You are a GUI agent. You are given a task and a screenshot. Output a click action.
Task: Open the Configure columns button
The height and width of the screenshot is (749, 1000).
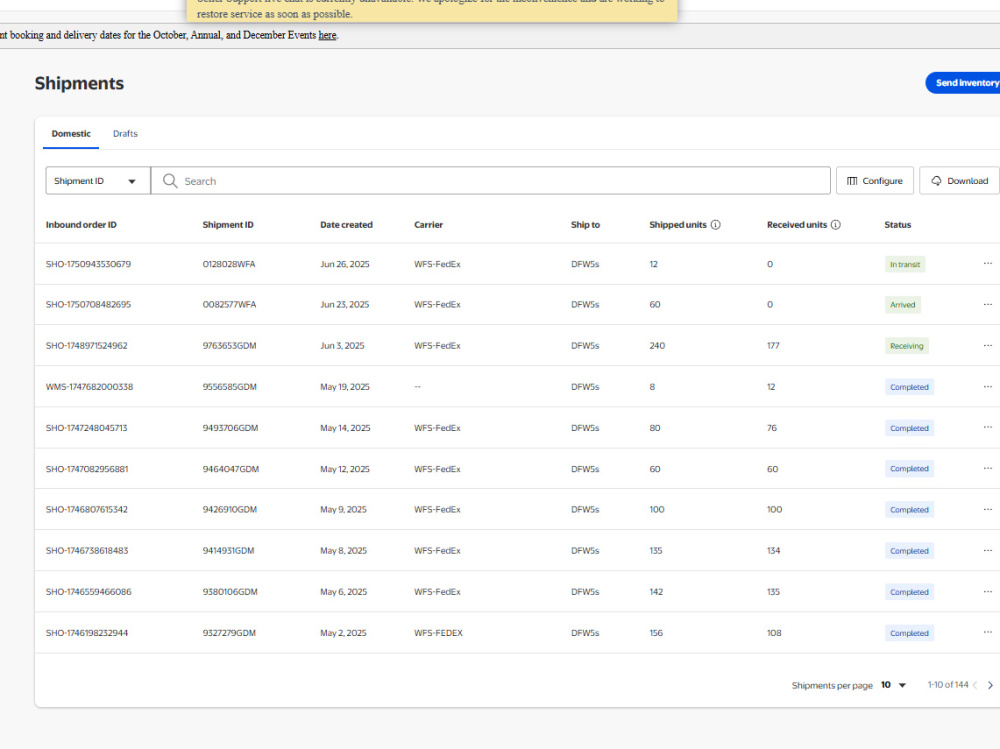pyautogui.click(x=874, y=181)
